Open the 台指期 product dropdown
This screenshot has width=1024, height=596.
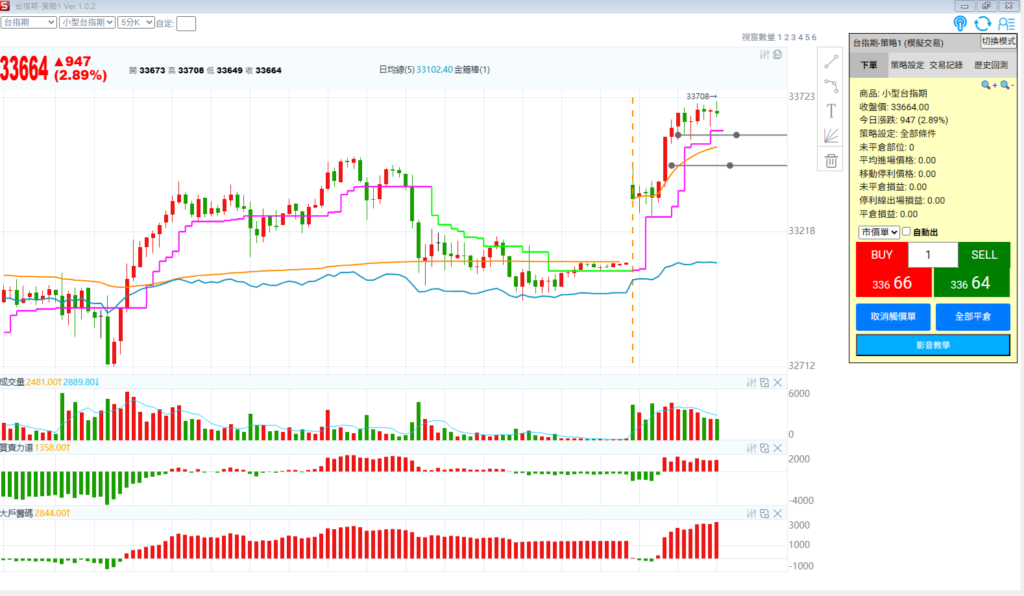(x=27, y=21)
